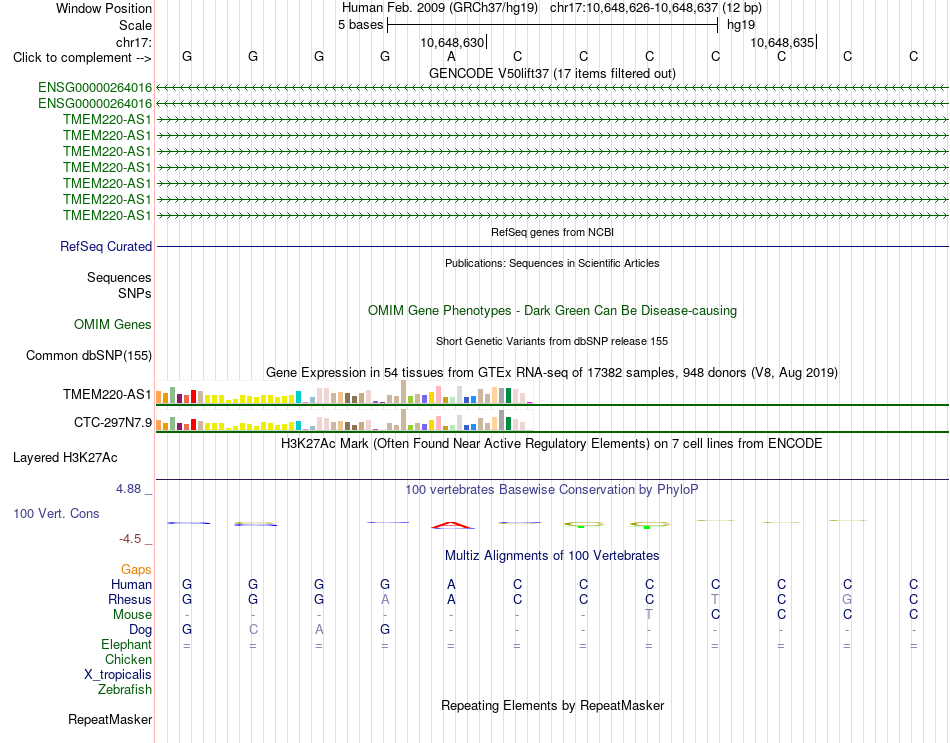The height and width of the screenshot is (743, 950).
Task: Open the GENCODE V50lift37 track title
Action: (x=552, y=73)
